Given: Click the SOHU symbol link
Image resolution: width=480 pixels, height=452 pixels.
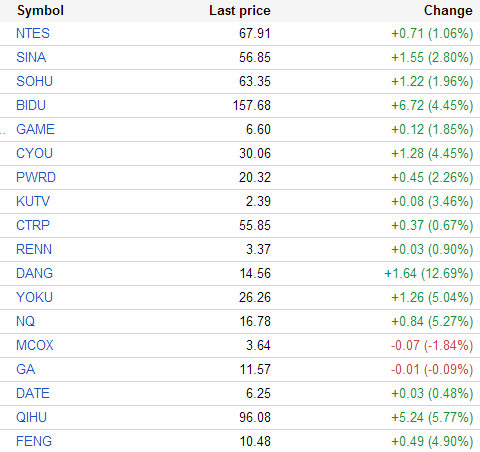Looking at the screenshot, I should coord(34,81).
